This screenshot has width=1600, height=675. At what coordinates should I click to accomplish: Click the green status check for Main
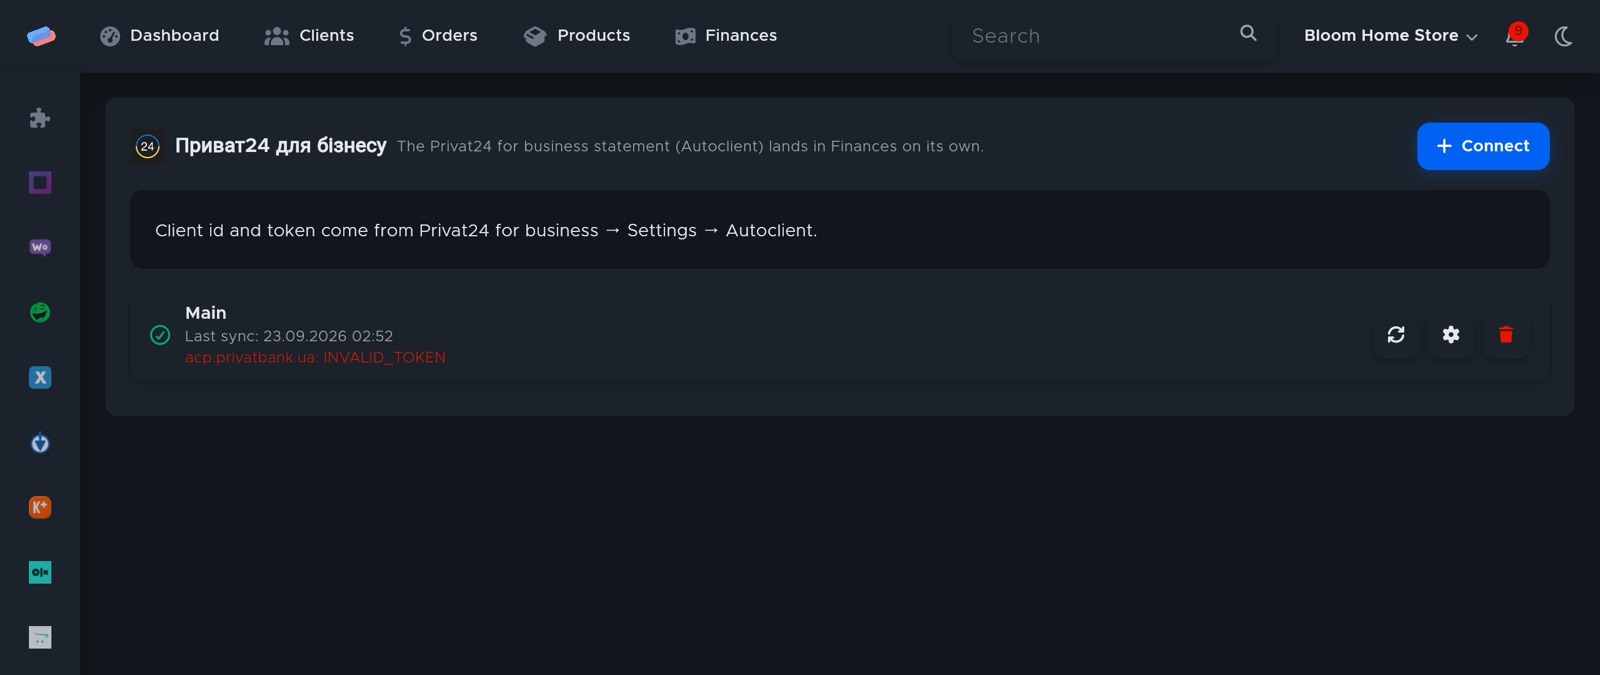[x=160, y=335]
